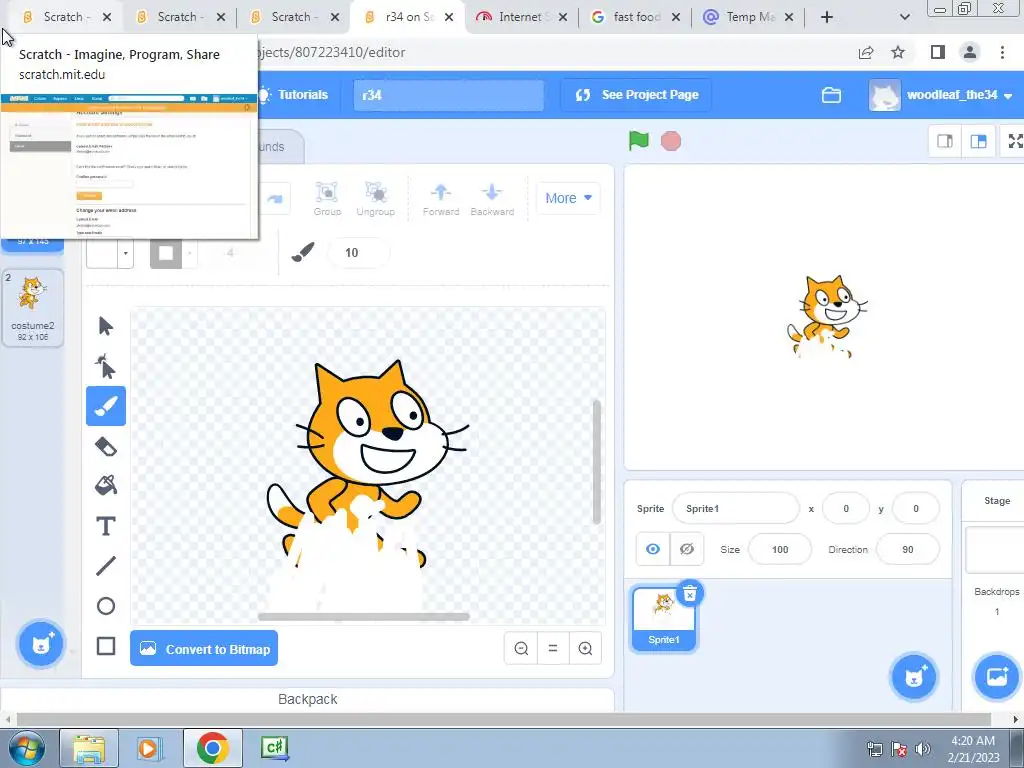Edit the sprite x position field
1024x768 pixels.
(x=846, y=508)
